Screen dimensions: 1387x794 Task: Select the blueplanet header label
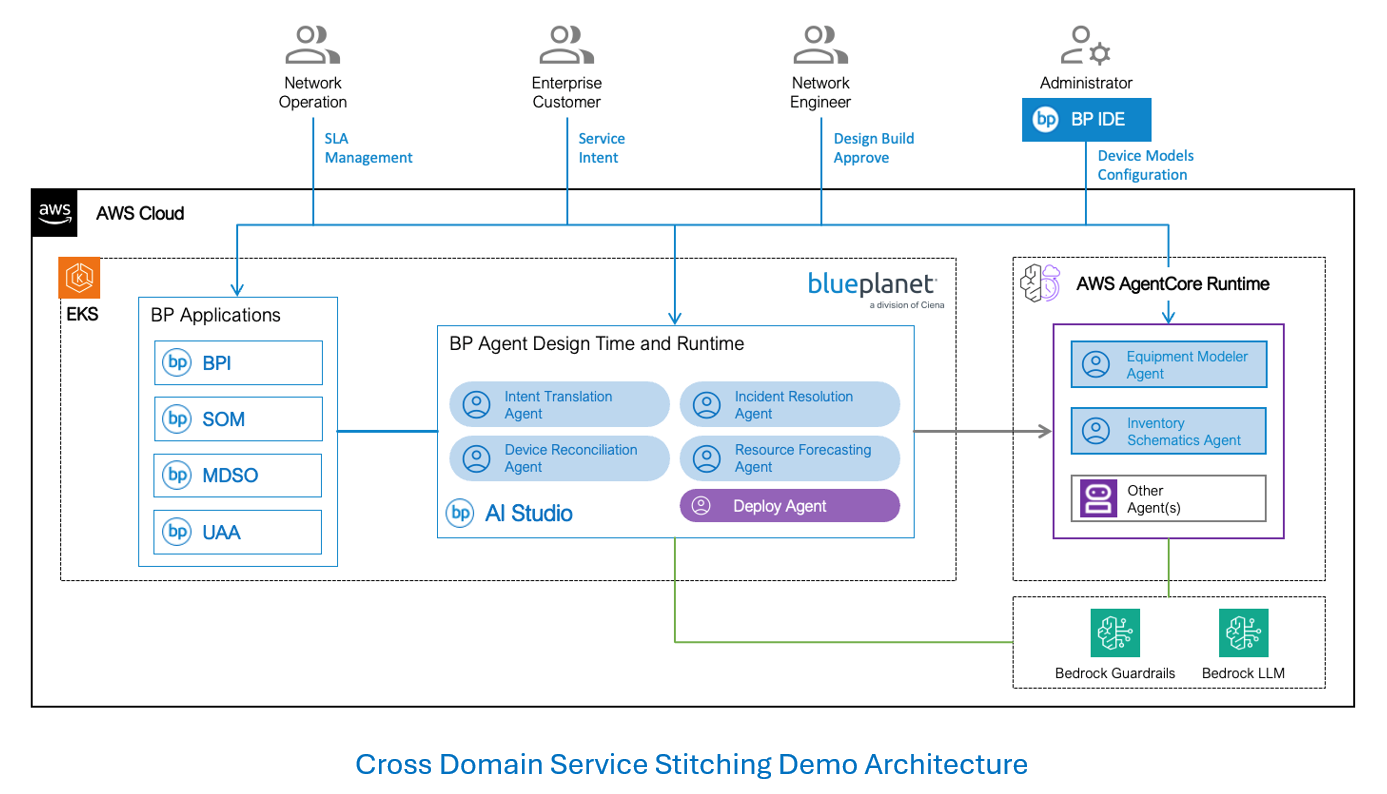click(871, 284)
